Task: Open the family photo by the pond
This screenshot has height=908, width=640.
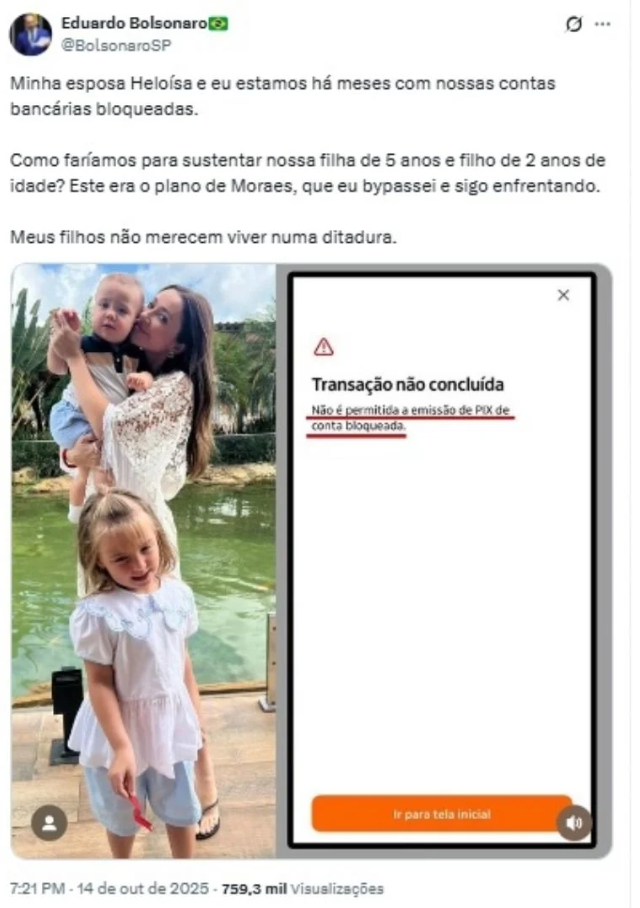Action: pos(144,561)
